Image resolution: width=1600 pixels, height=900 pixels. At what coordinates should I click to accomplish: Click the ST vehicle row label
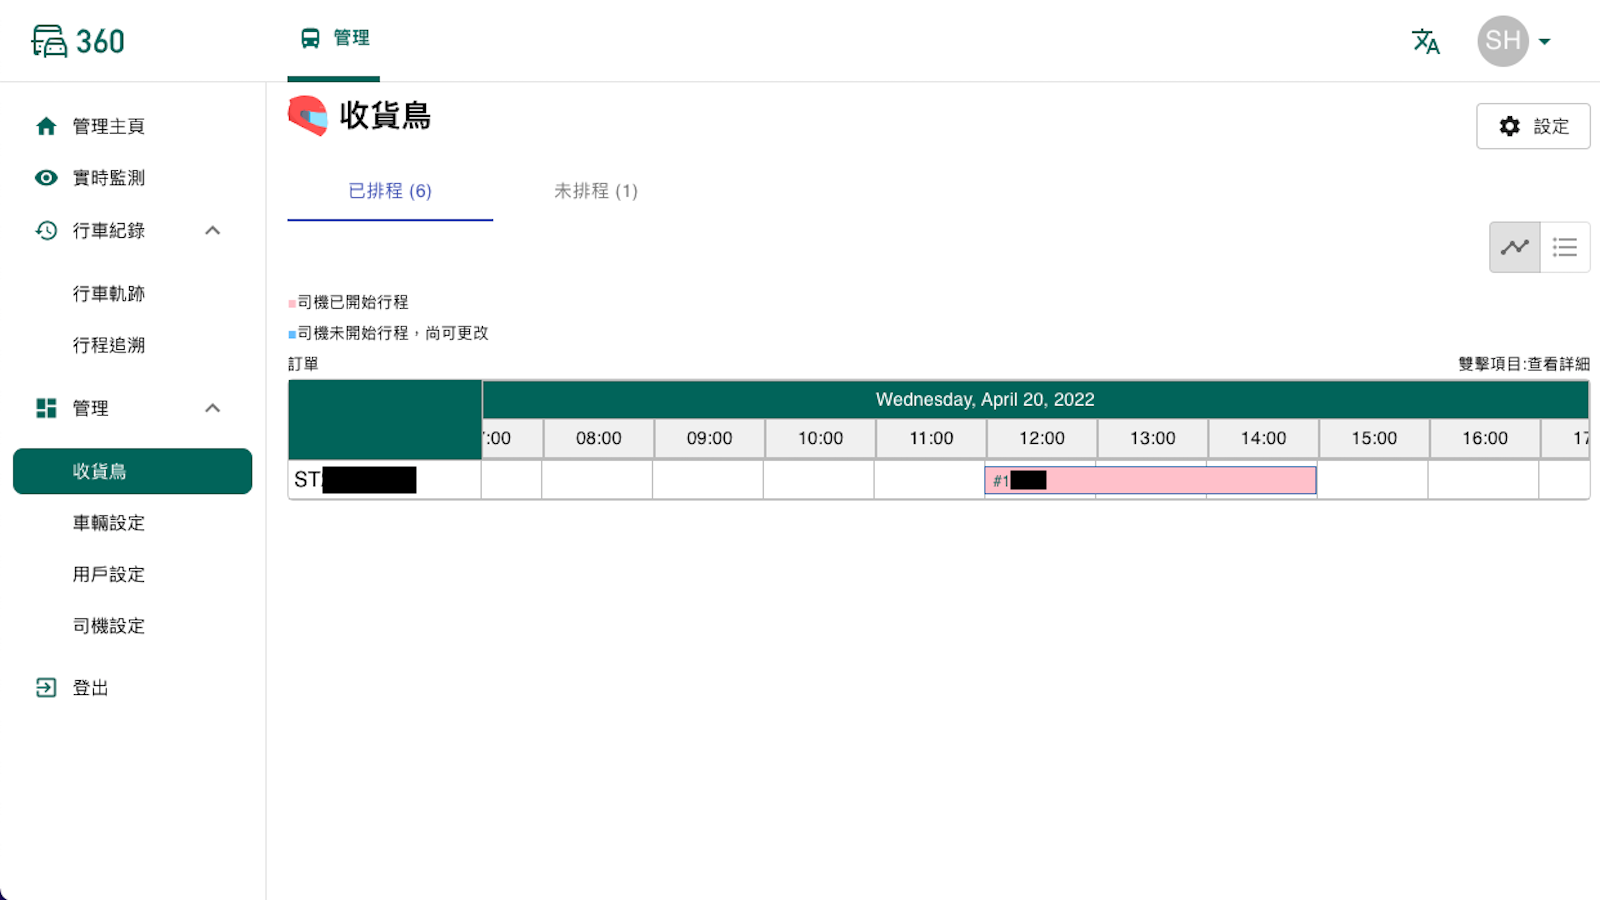tap(385, 480)
